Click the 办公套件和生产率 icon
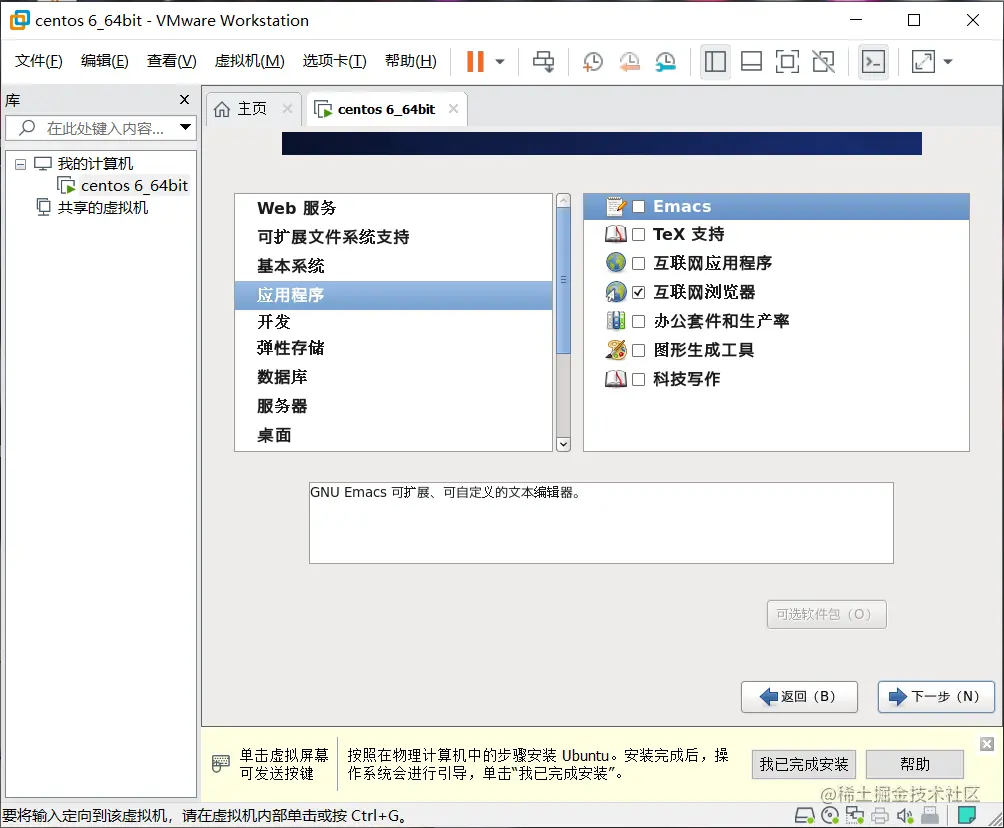Viewport: 1004px width, 828px height. (x=616, y=320)
